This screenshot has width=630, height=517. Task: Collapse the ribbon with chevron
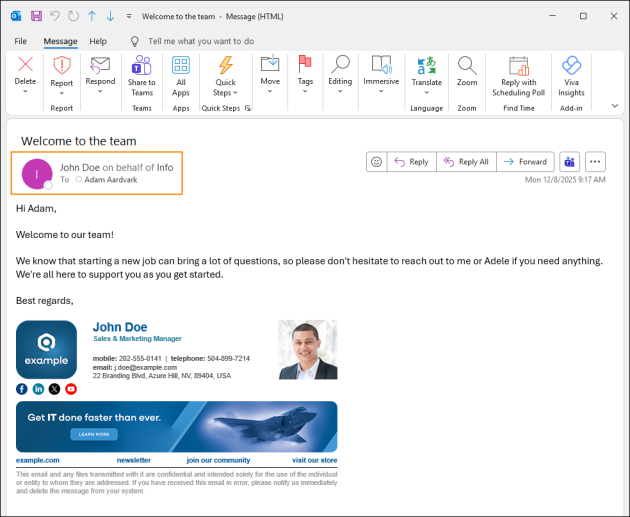[615, 106]
